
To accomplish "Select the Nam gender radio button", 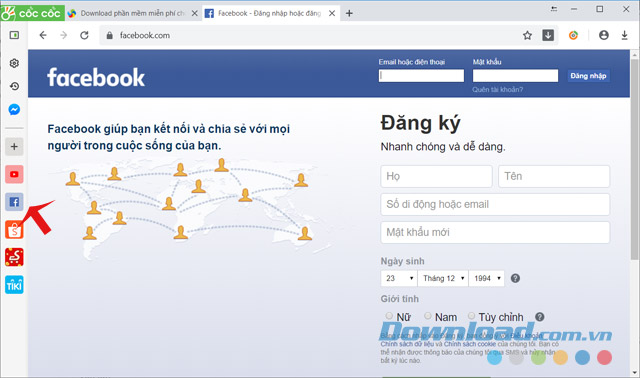I will click(x=427, y=316).
